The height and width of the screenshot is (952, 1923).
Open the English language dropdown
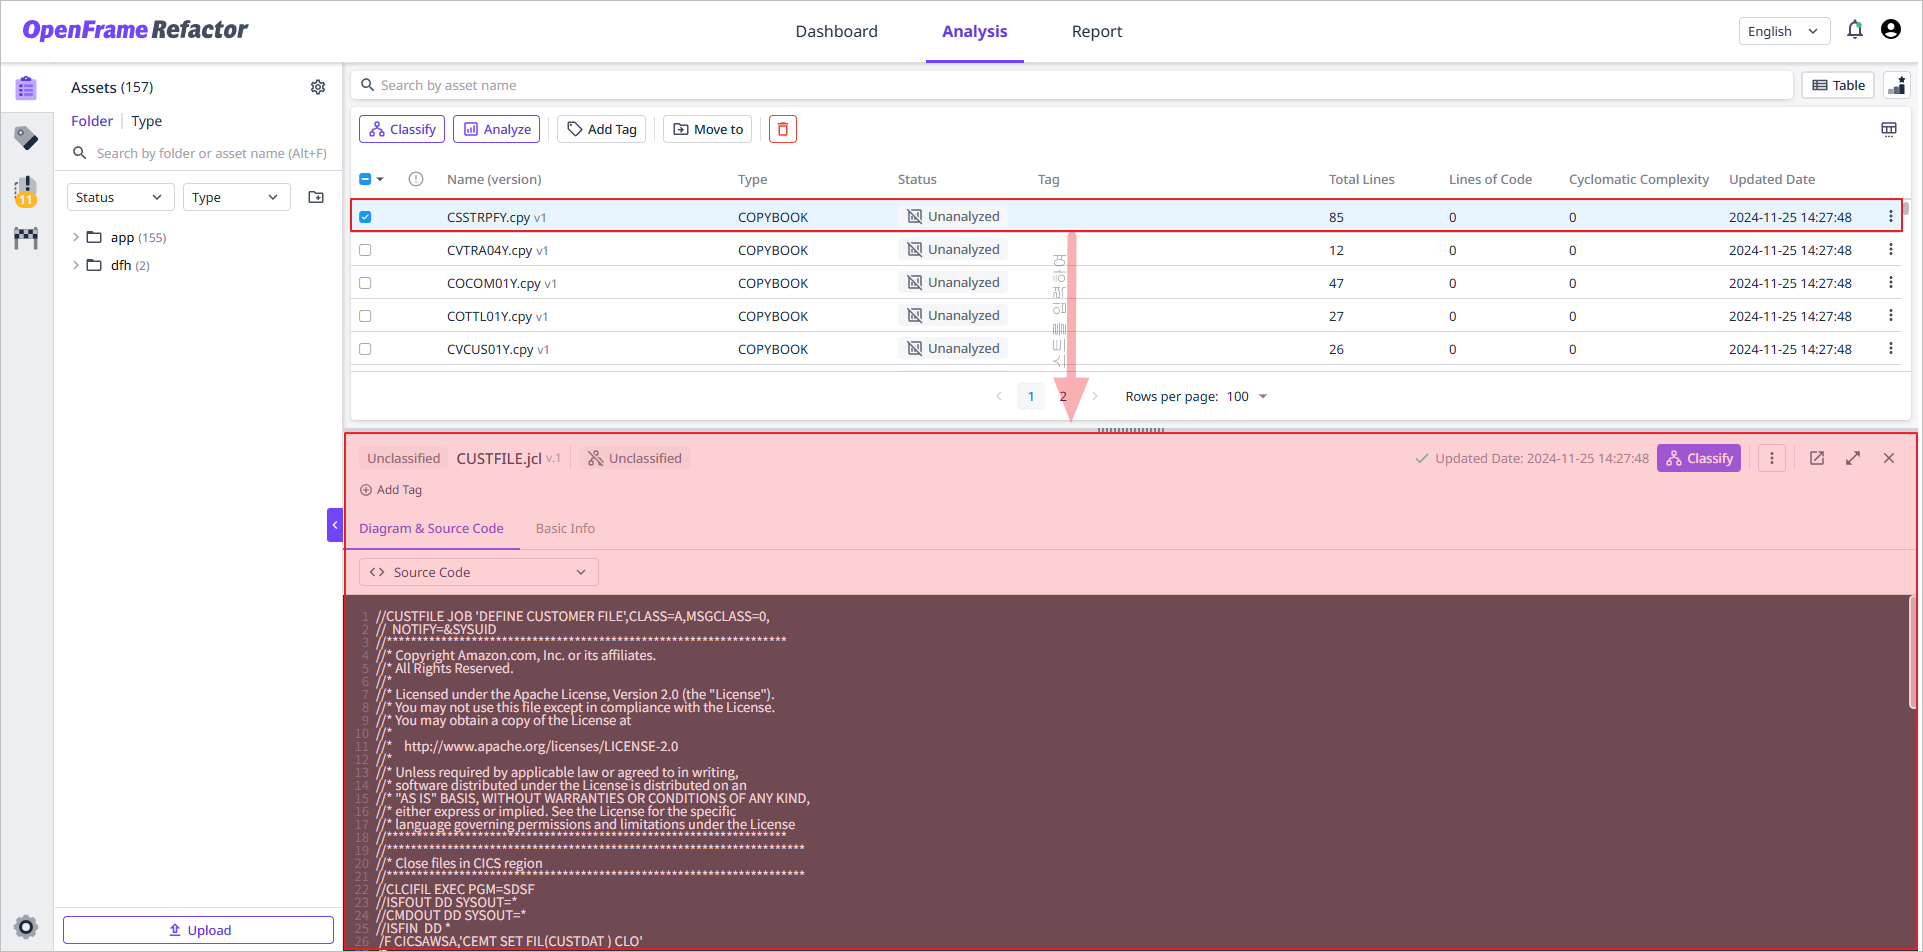coord(1784,31)
